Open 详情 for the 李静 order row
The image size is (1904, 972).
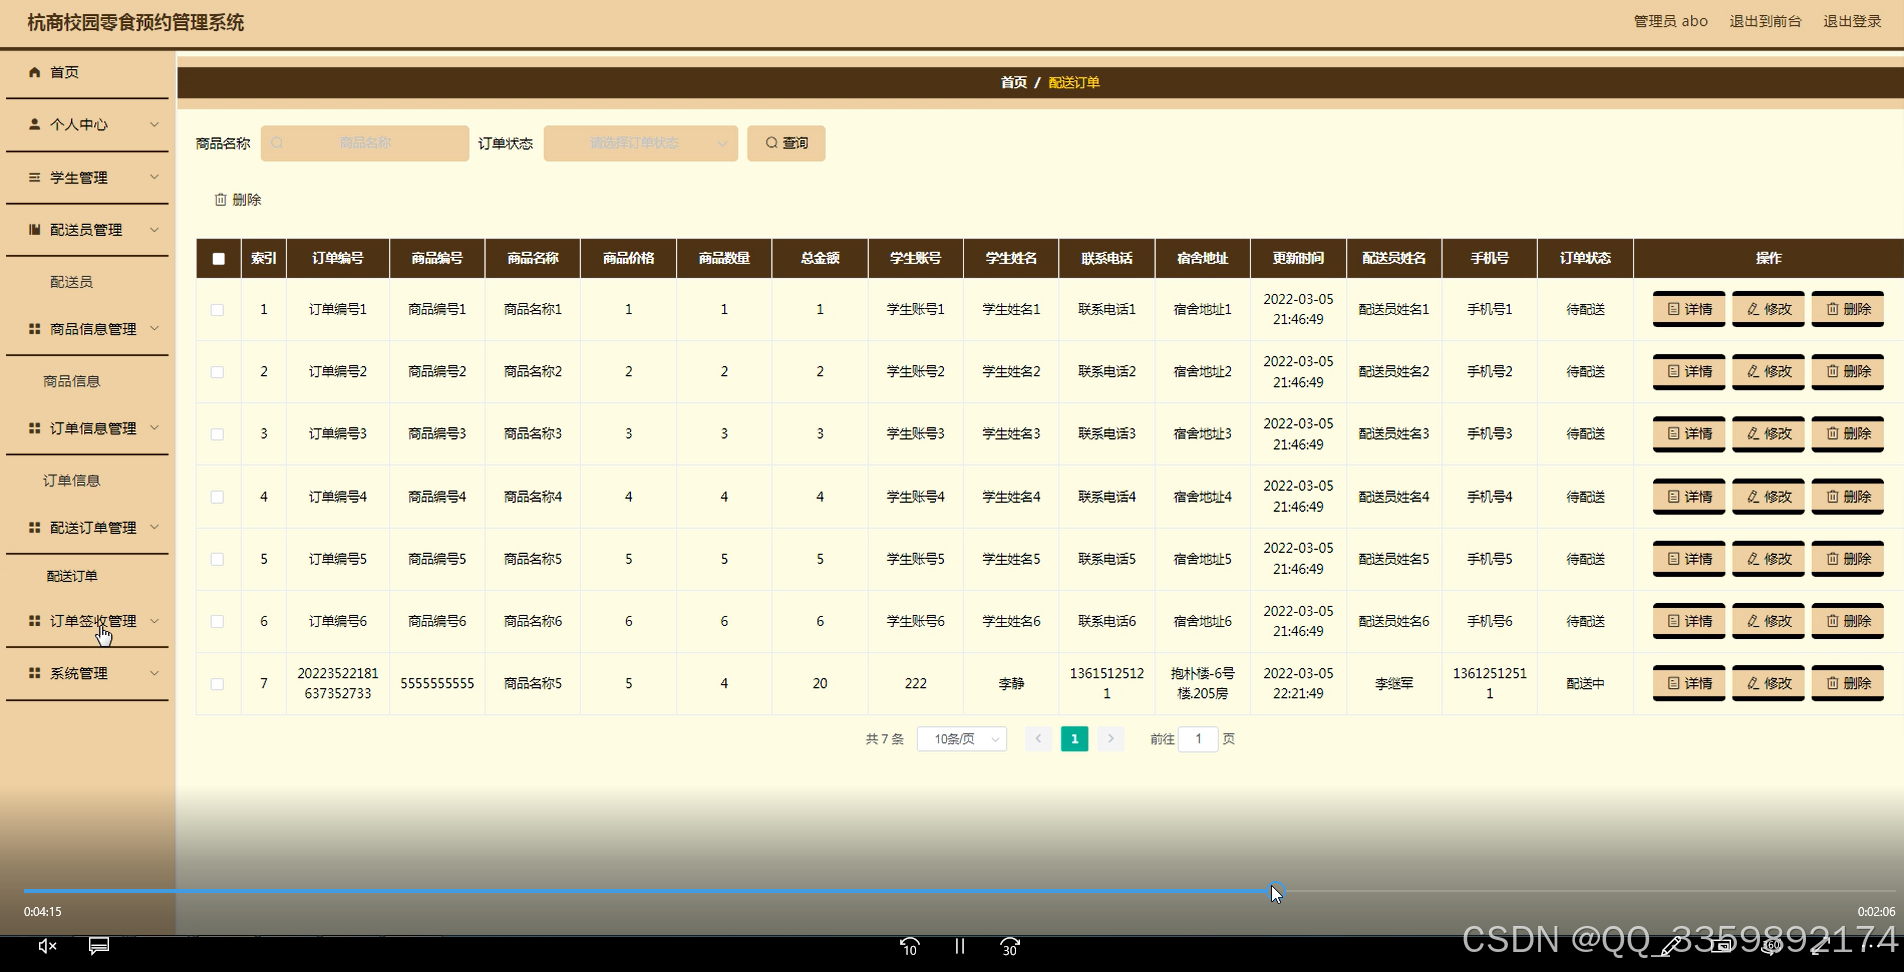point(1689,683)
